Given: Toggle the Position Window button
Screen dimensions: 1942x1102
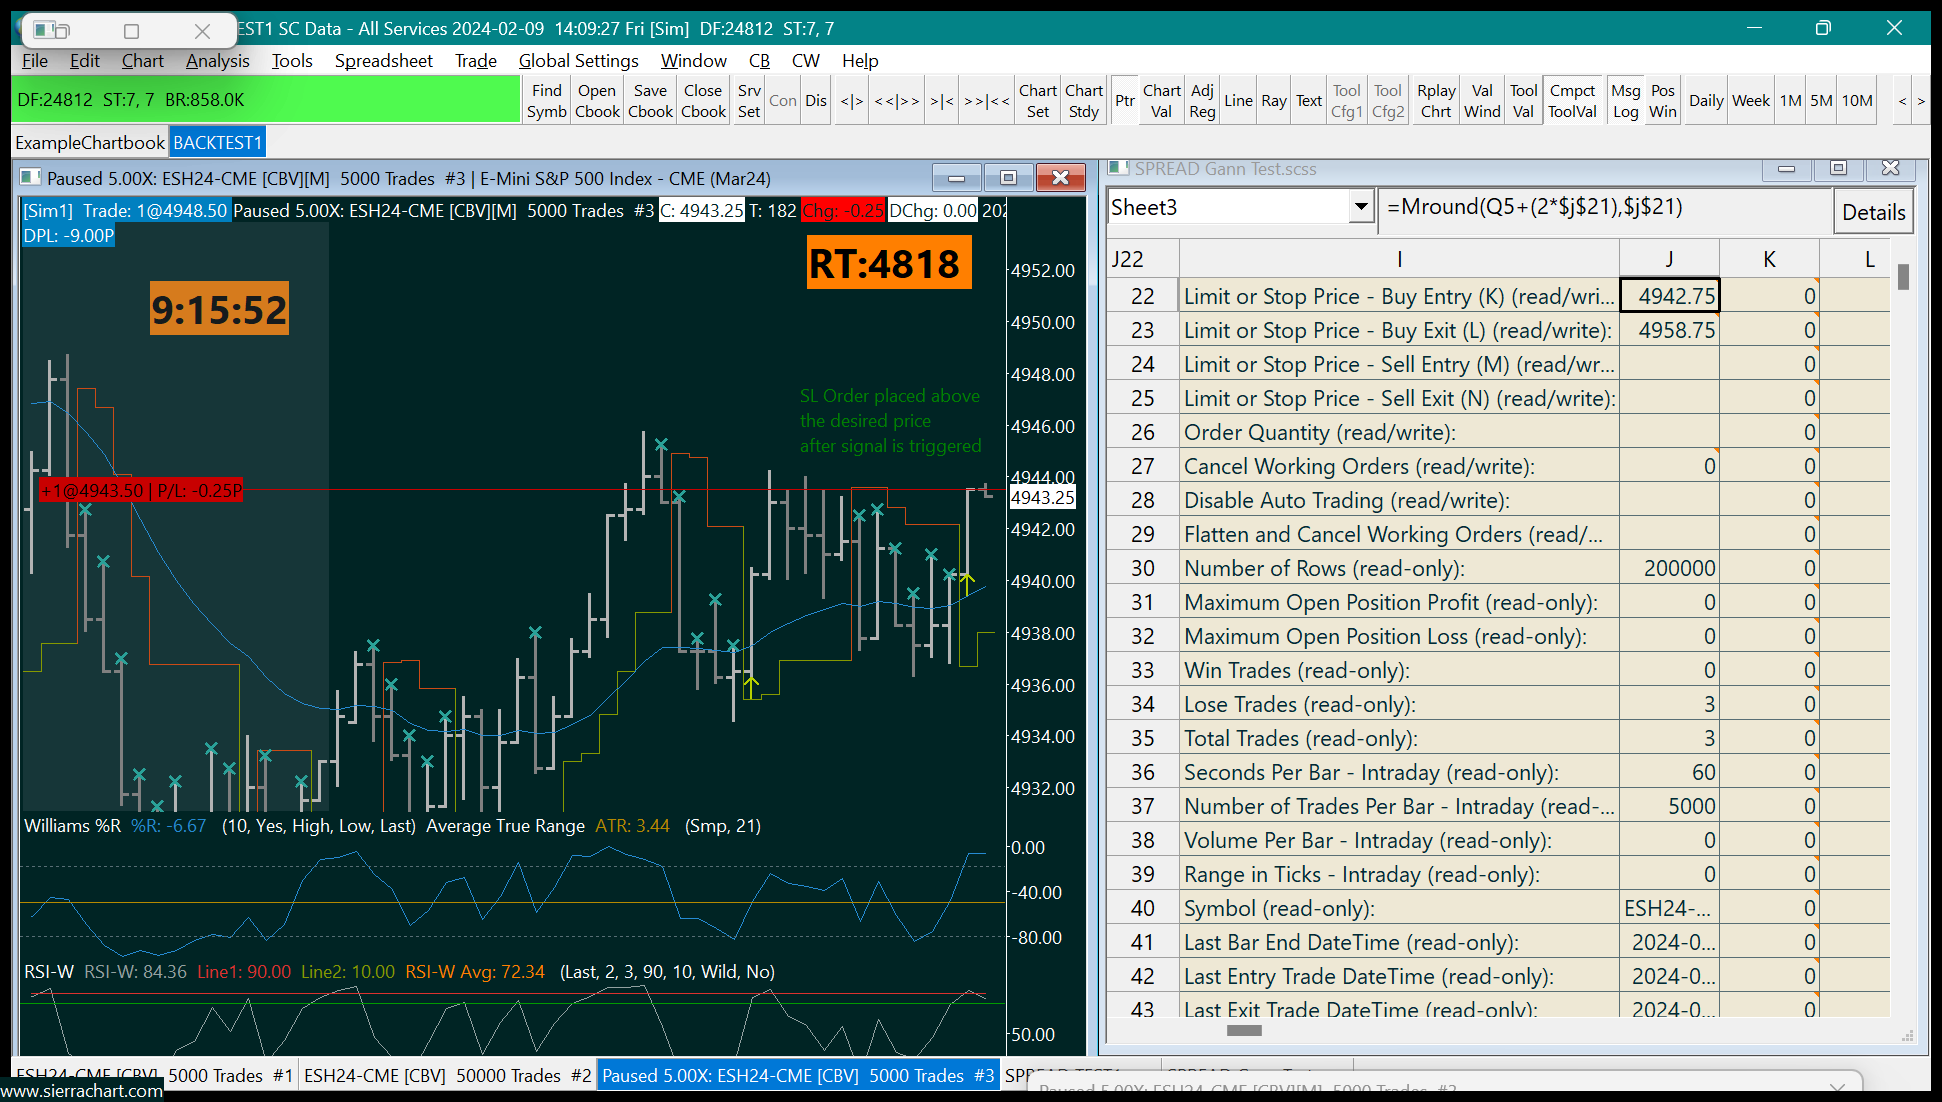Looking at the screenshot, I should point(1662,101).
